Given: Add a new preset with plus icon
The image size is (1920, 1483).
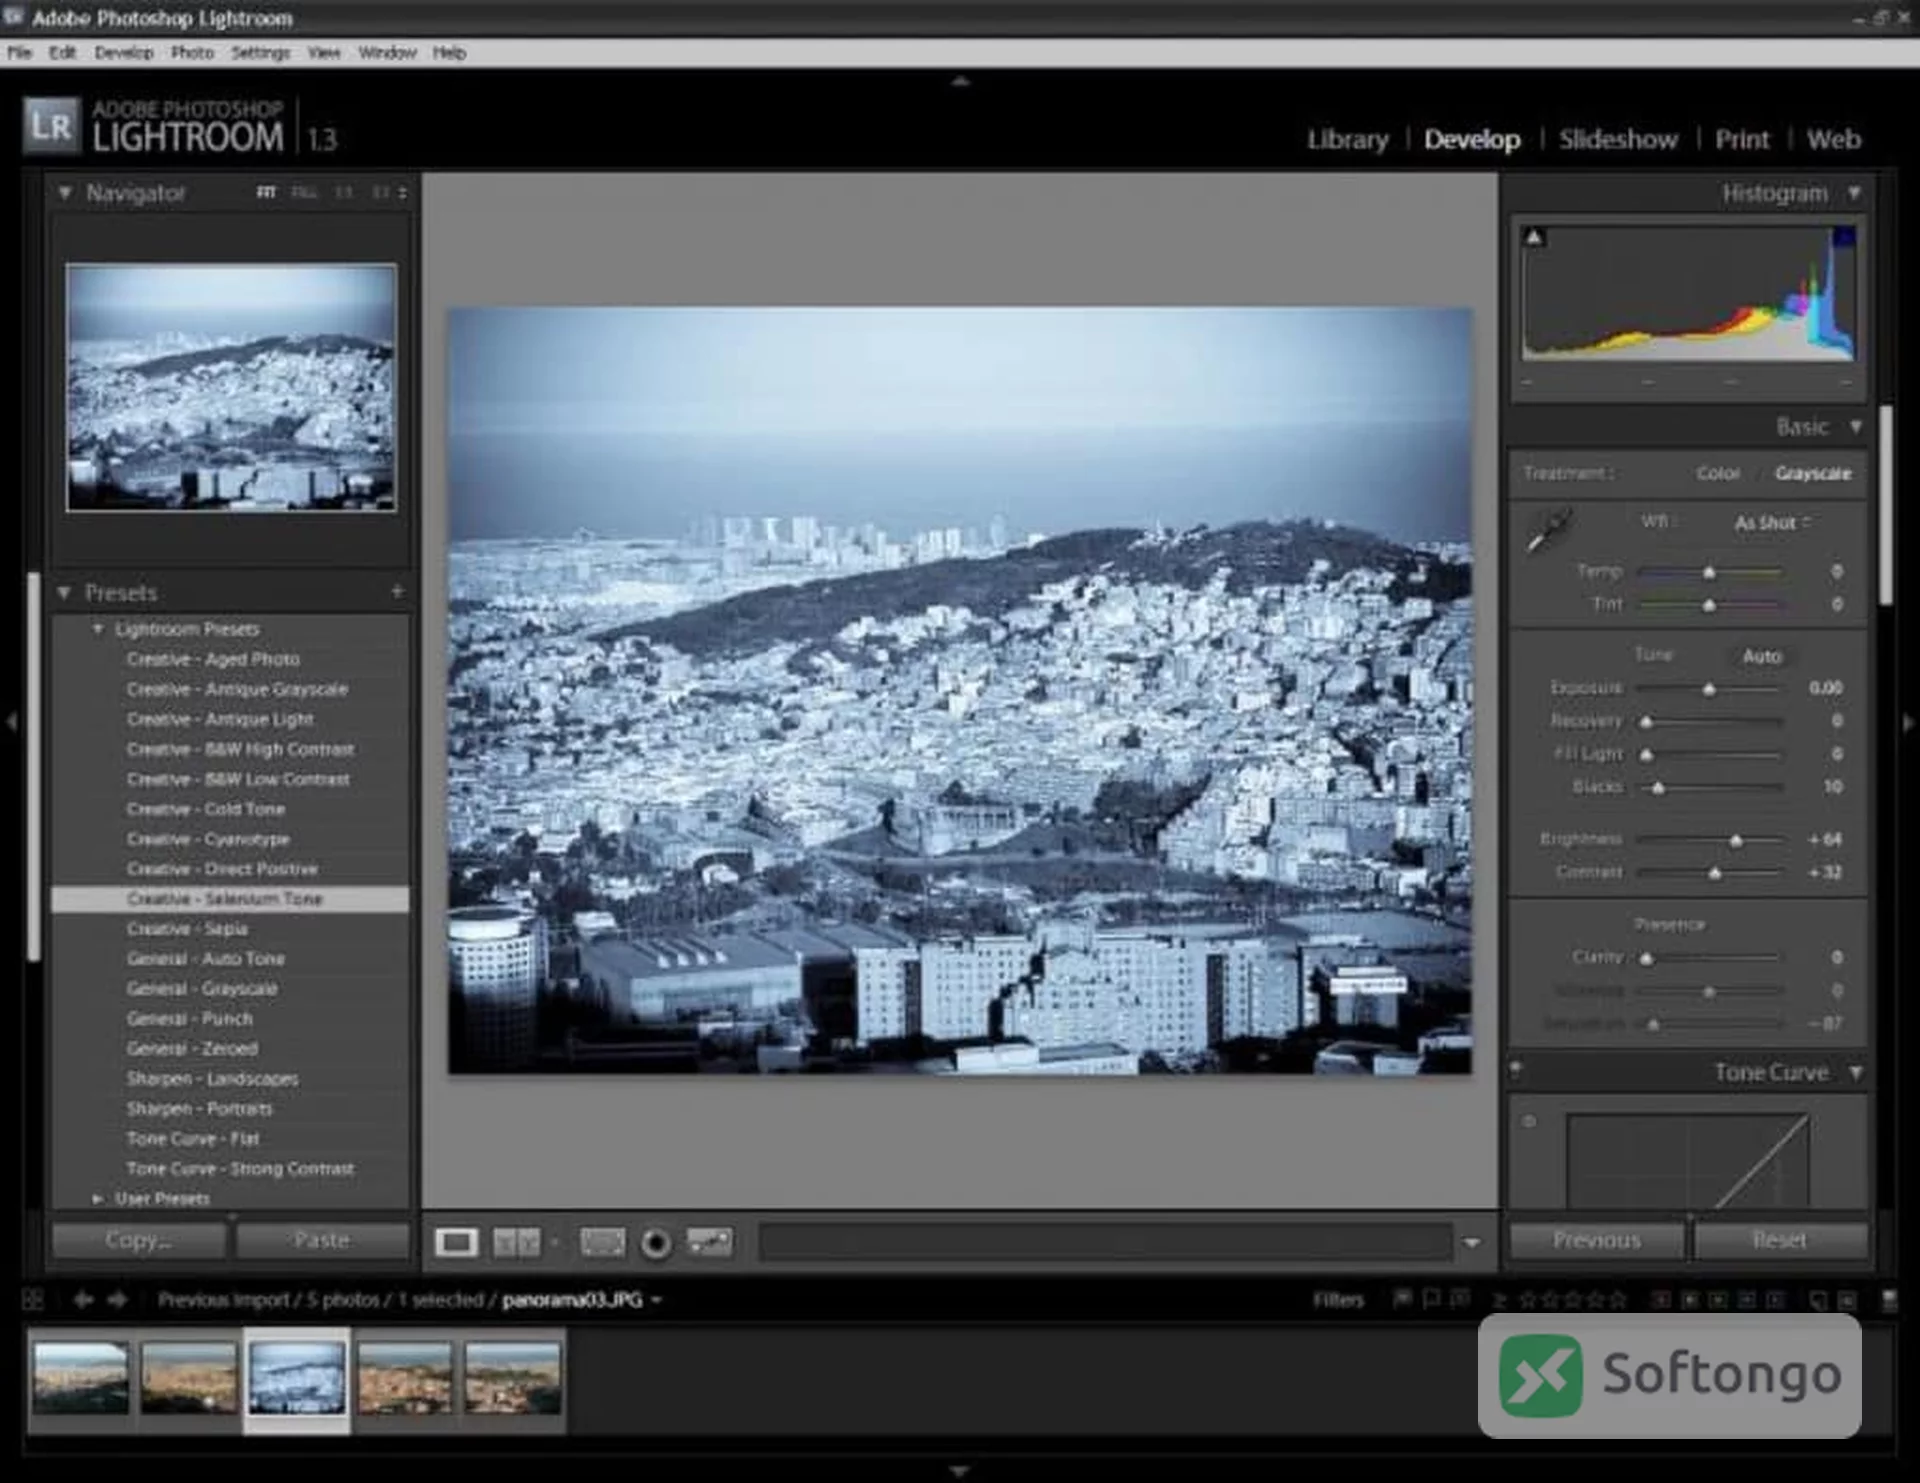Looking at the screenshot, I should click(x=397, y=591).
